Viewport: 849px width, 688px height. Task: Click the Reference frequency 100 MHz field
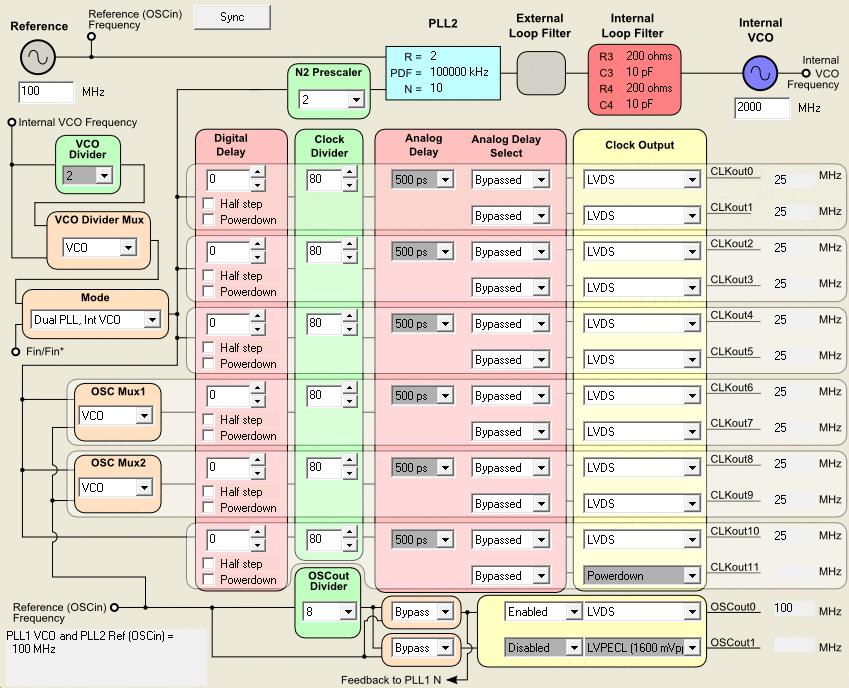[x=47, y=93]
